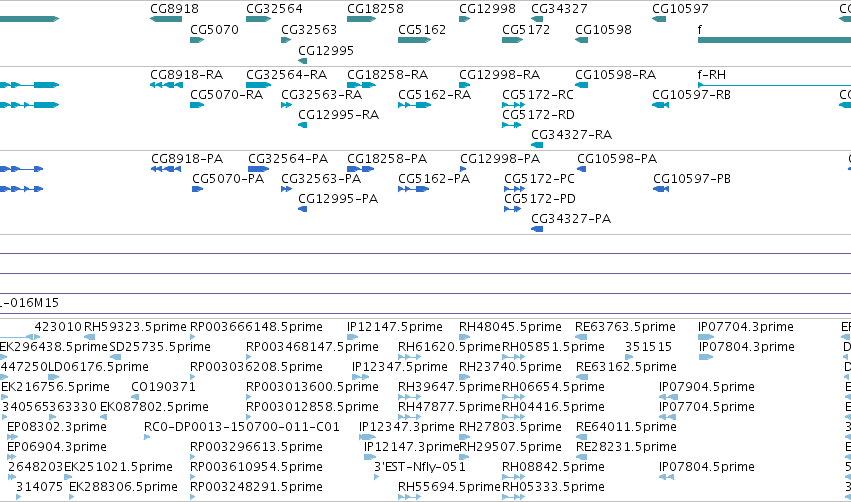This screenshot has width=851, height=502.
Task: Click protein CG18258-PA label
Action: coord(387,158)
